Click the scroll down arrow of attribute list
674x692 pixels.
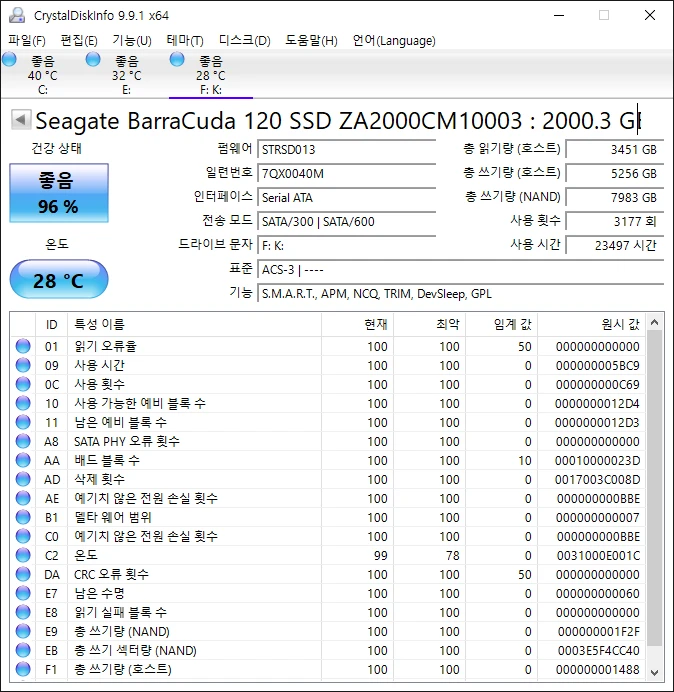click(x=655, y=673)
